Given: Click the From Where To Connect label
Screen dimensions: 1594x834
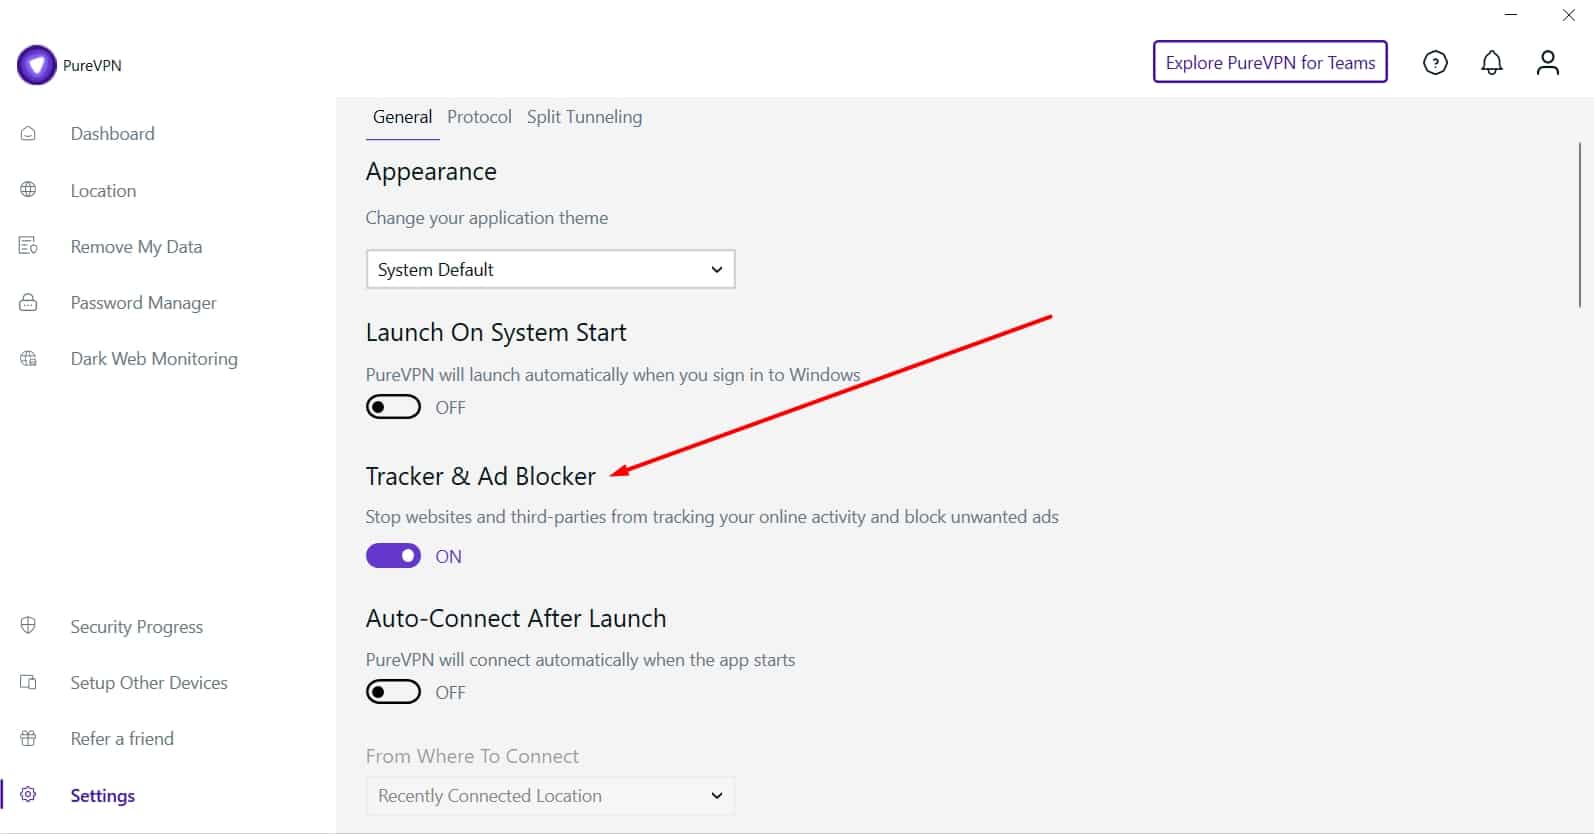Looking at the screenshot, I should (x=472, y=756).
